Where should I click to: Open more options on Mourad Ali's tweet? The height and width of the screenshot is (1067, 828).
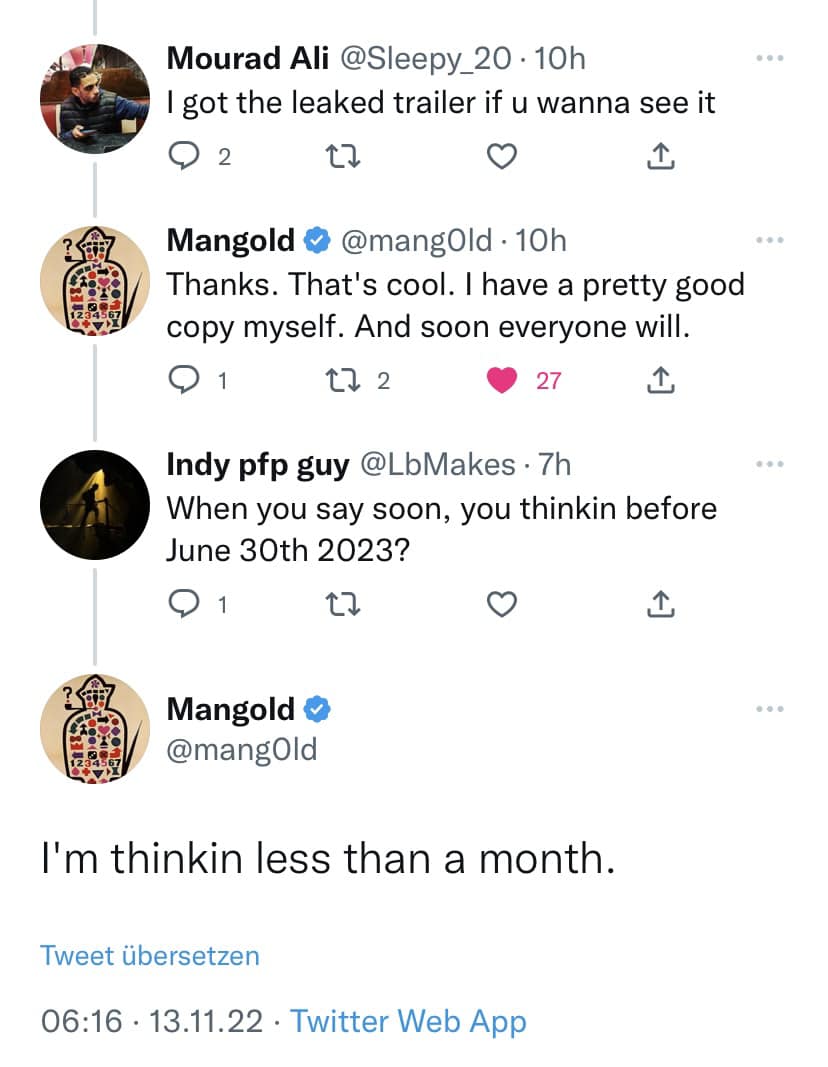[769, 58]
